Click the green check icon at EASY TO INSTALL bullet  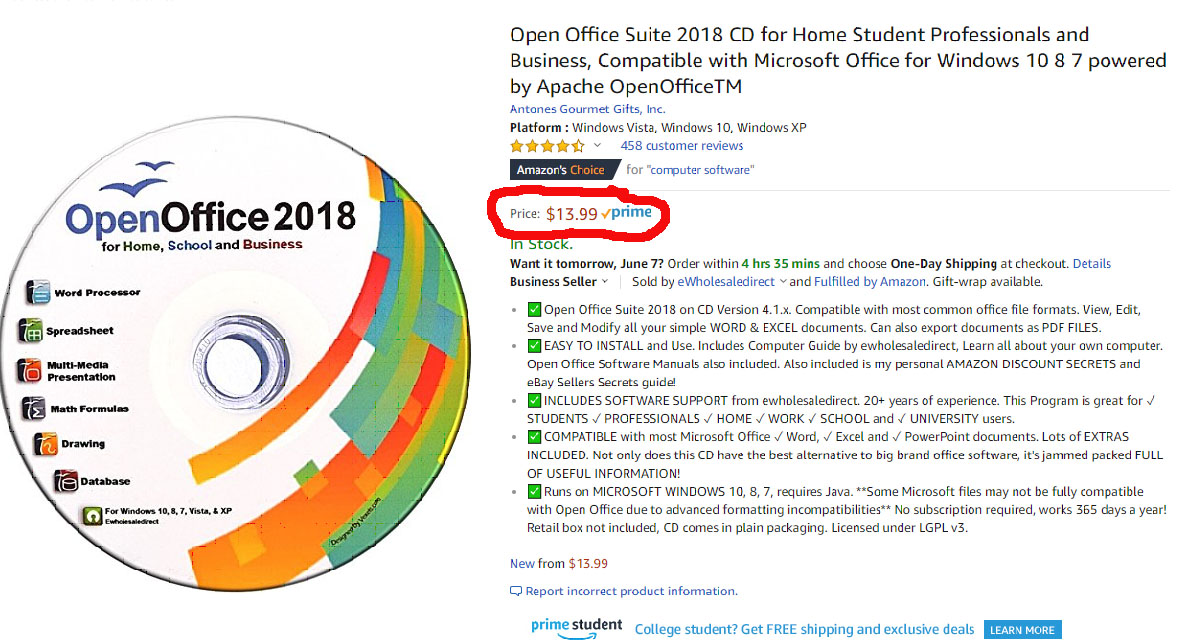click(534, 346)
